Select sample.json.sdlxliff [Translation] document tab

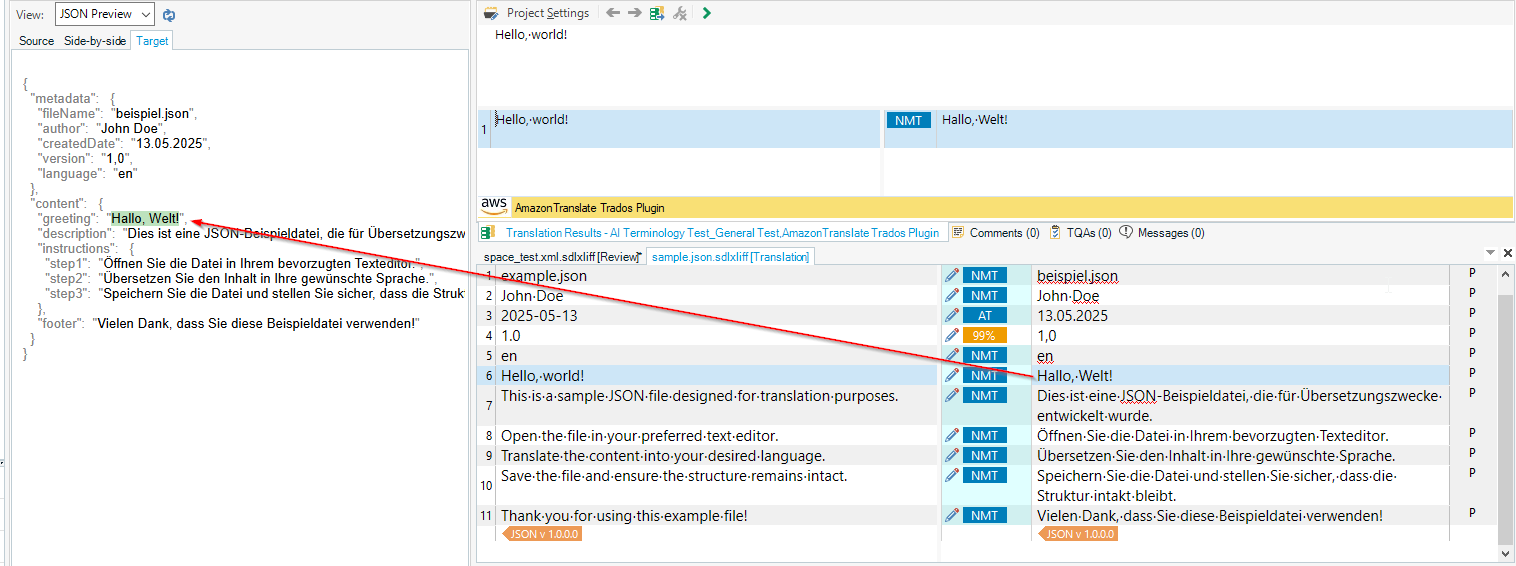click(730, 256)
